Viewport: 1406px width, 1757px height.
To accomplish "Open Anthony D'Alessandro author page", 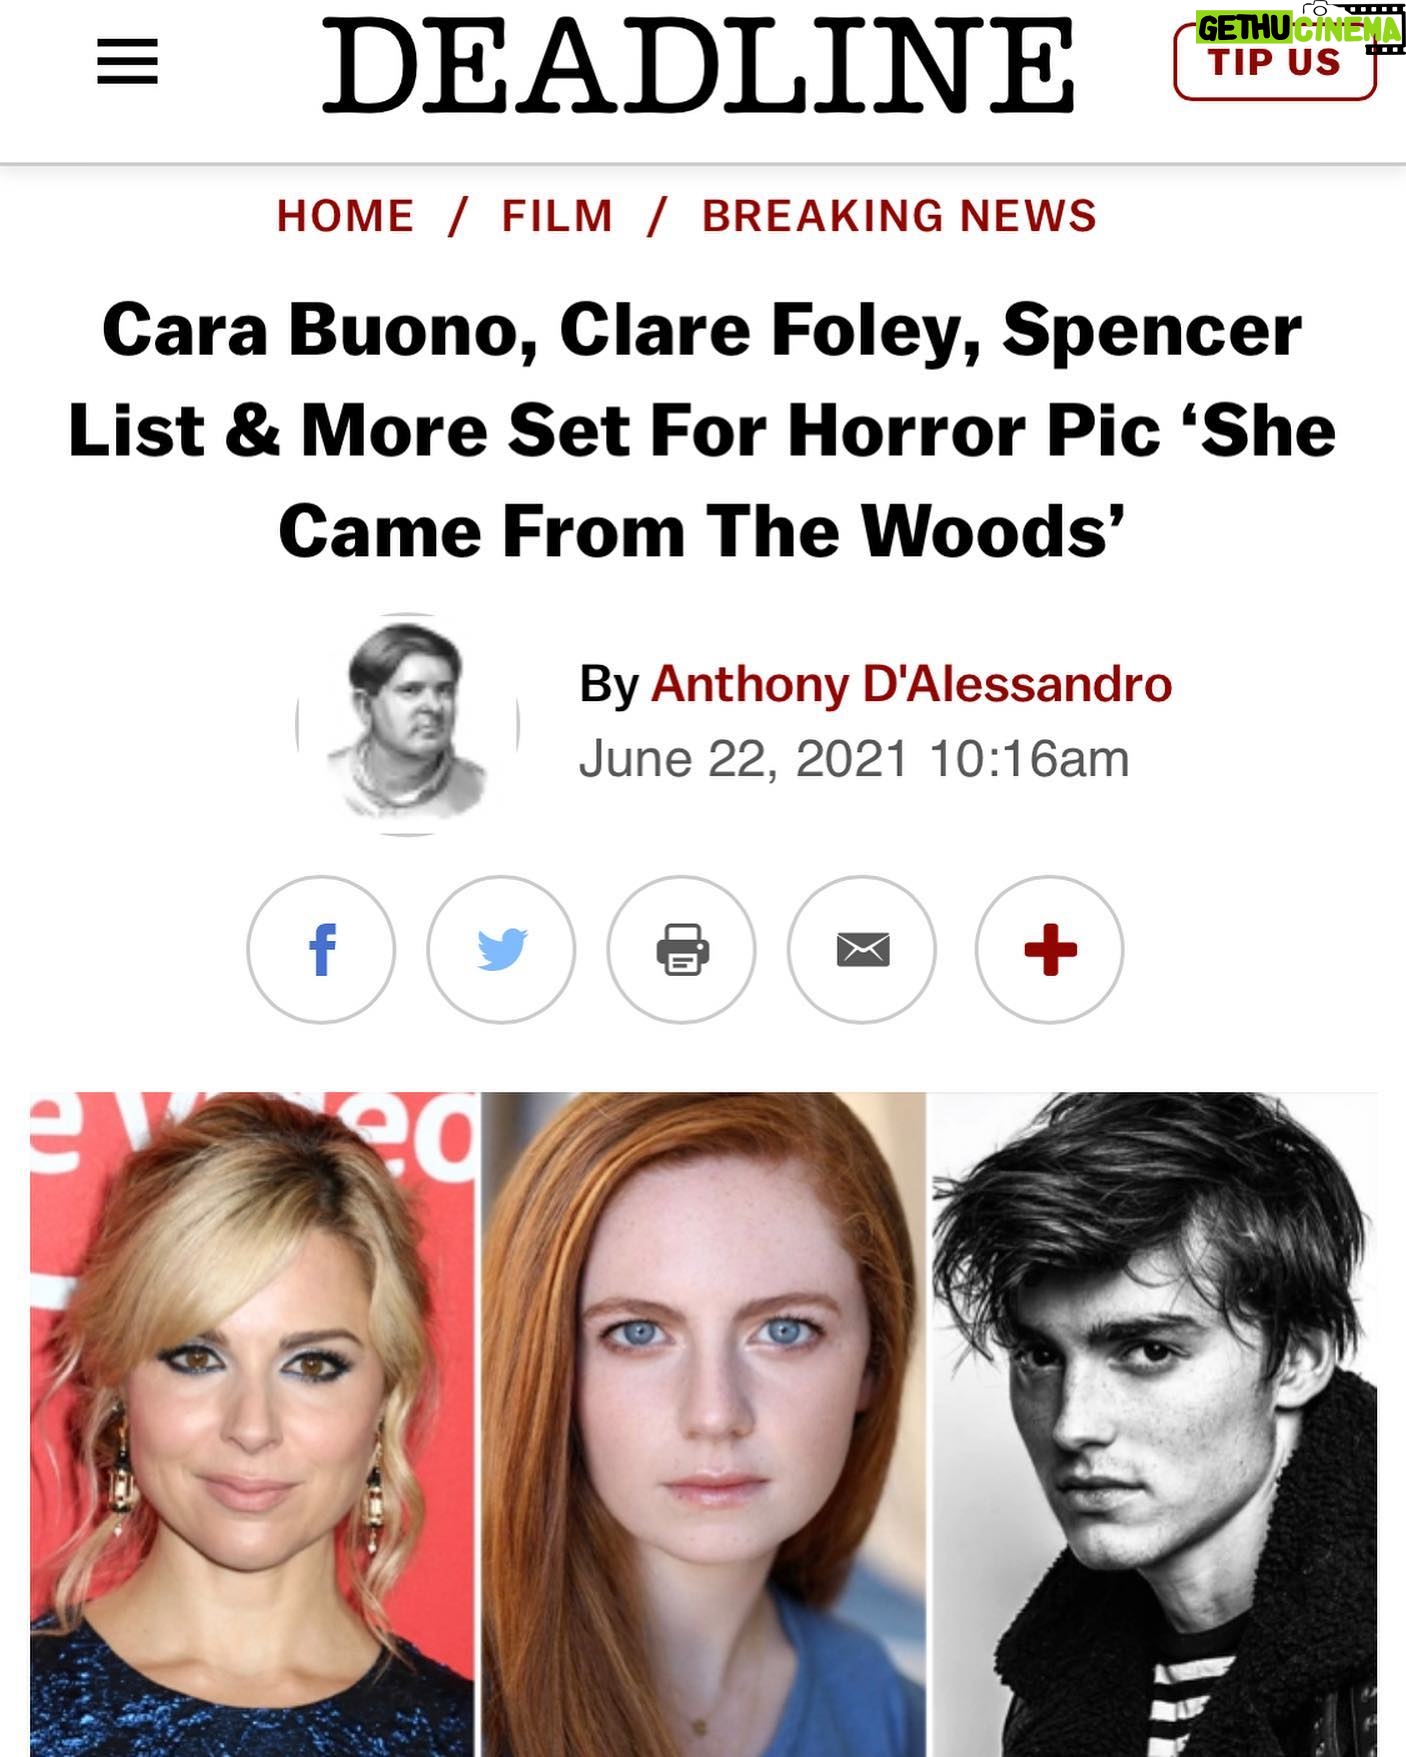I will (x=911, y=685).
